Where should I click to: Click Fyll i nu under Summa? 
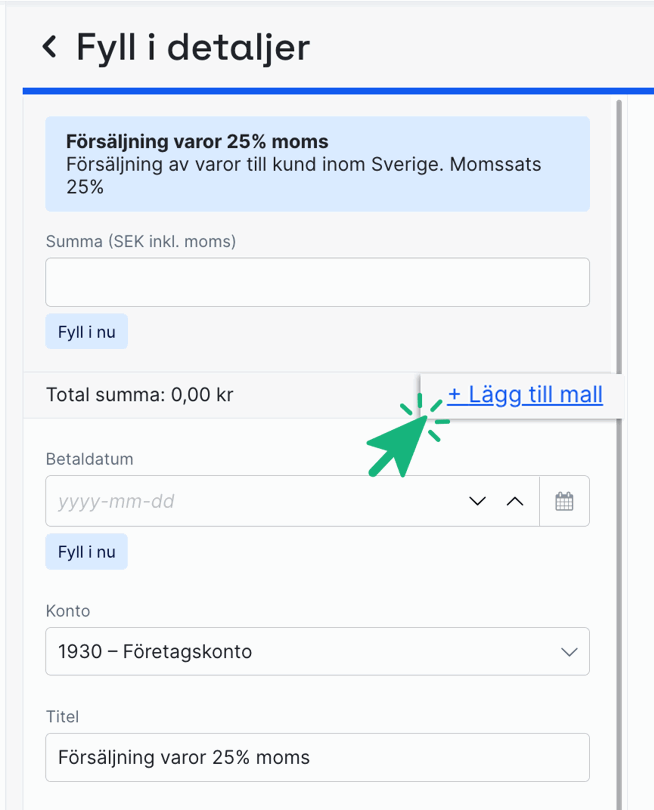86,331
